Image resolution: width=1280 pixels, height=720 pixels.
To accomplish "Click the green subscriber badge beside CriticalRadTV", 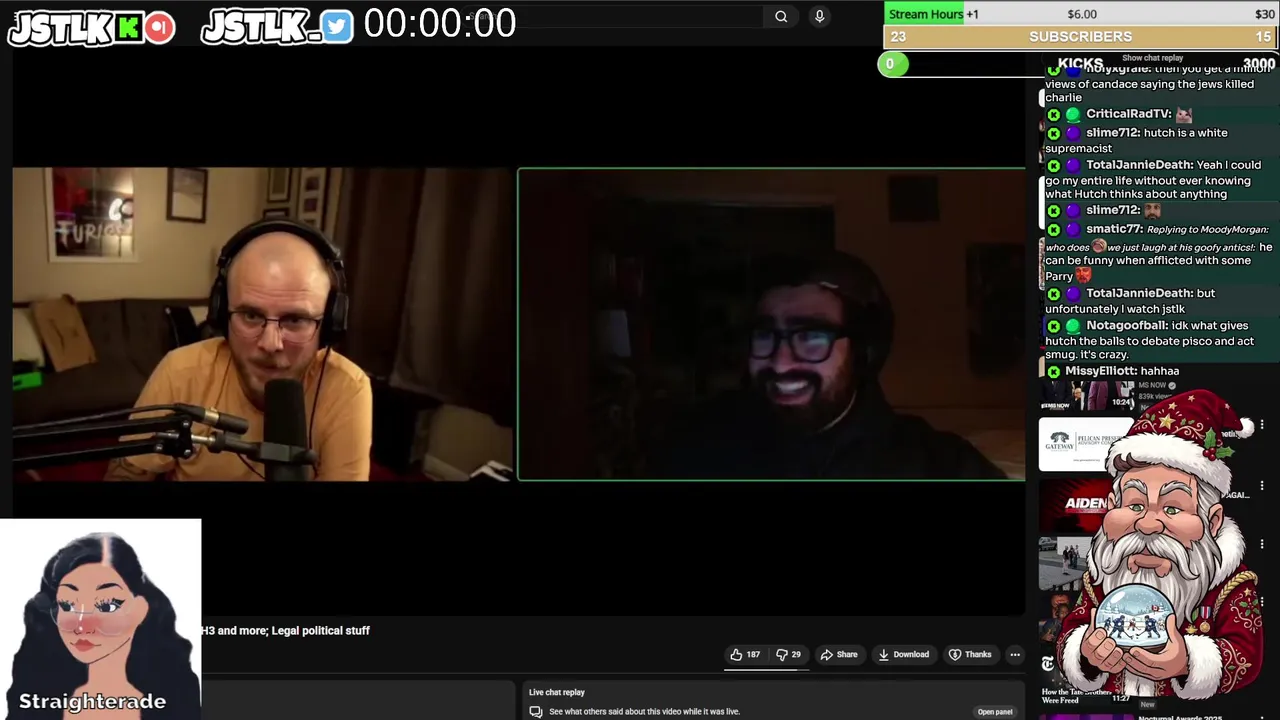I will point(1073,115).
